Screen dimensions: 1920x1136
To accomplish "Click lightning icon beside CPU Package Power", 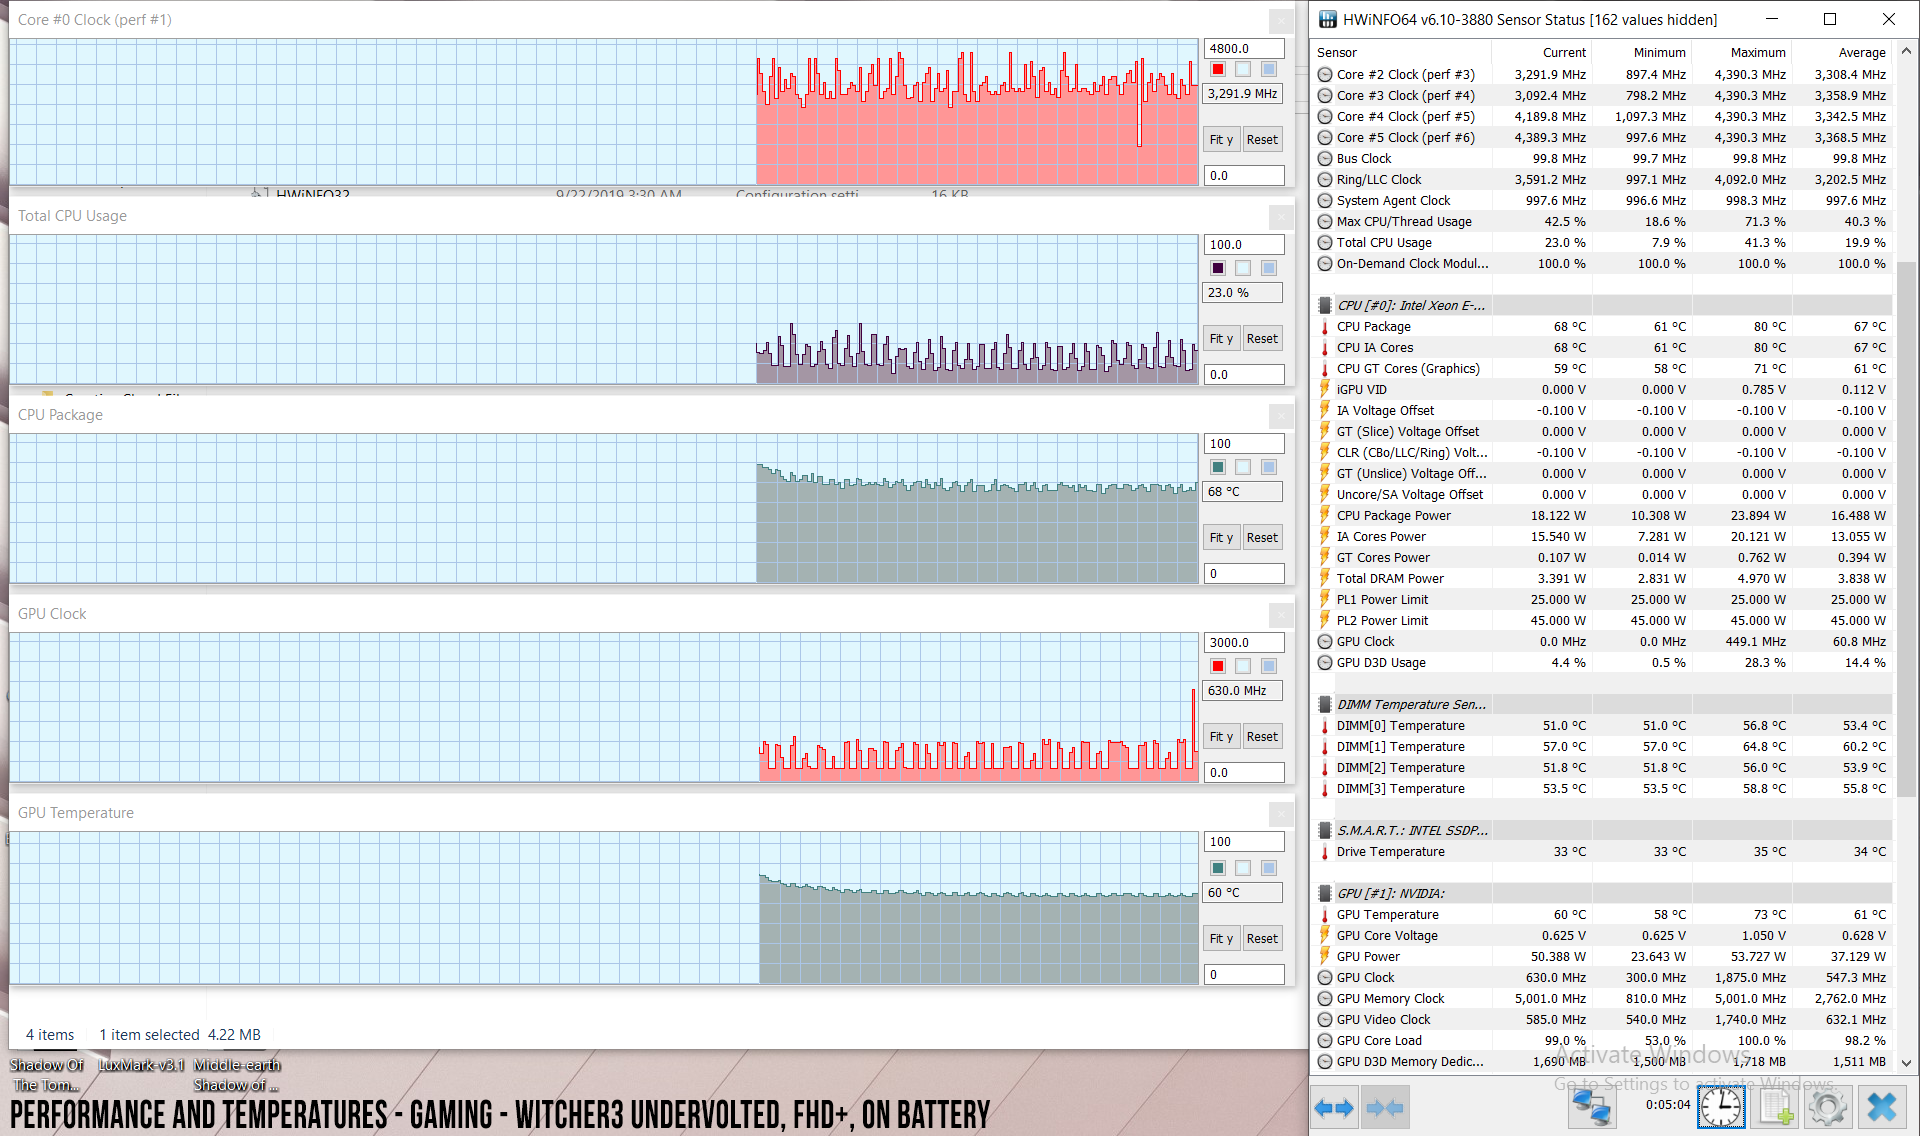I will tap(1325, 515).
